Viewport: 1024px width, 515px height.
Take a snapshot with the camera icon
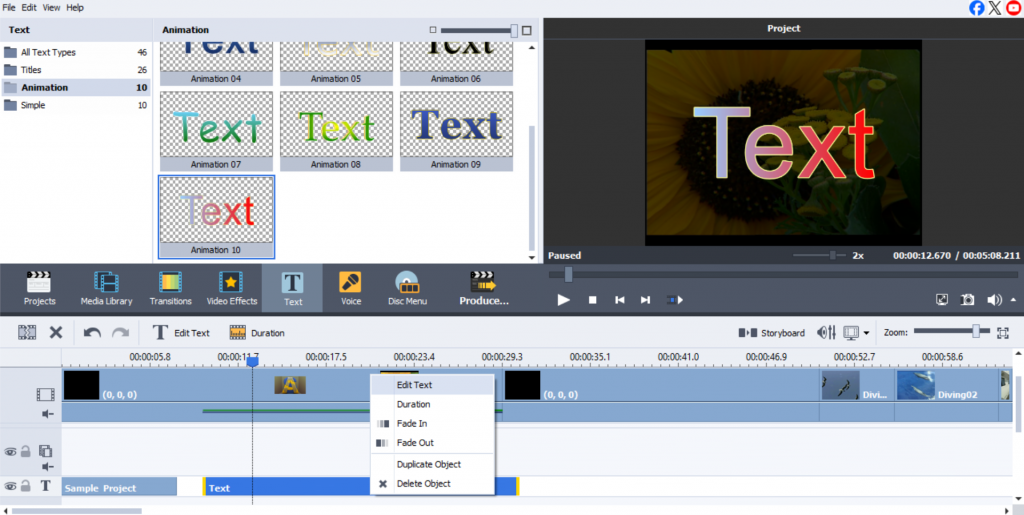tap(967, 299)
